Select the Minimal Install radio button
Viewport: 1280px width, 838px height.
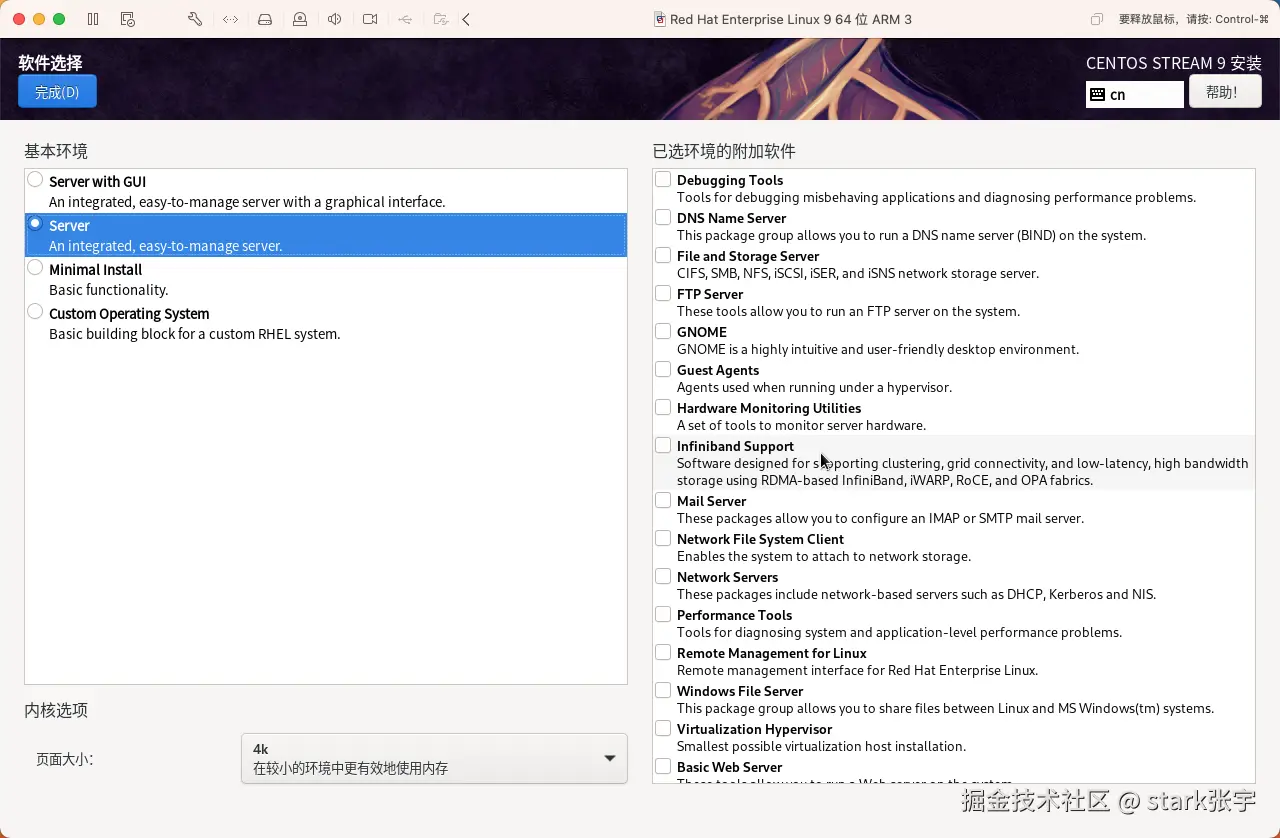(36, 268)
